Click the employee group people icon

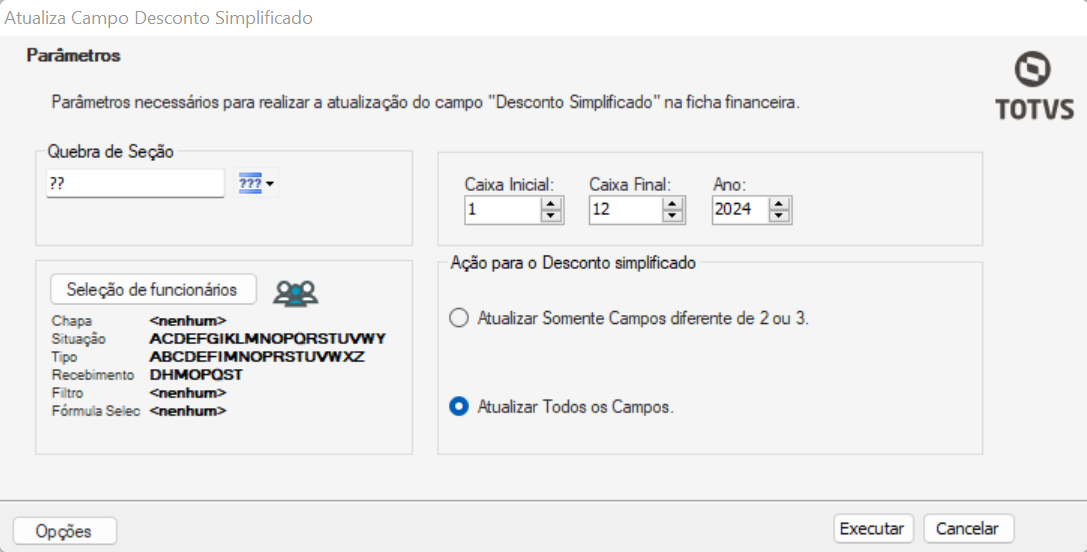click(x=295, y=292)
